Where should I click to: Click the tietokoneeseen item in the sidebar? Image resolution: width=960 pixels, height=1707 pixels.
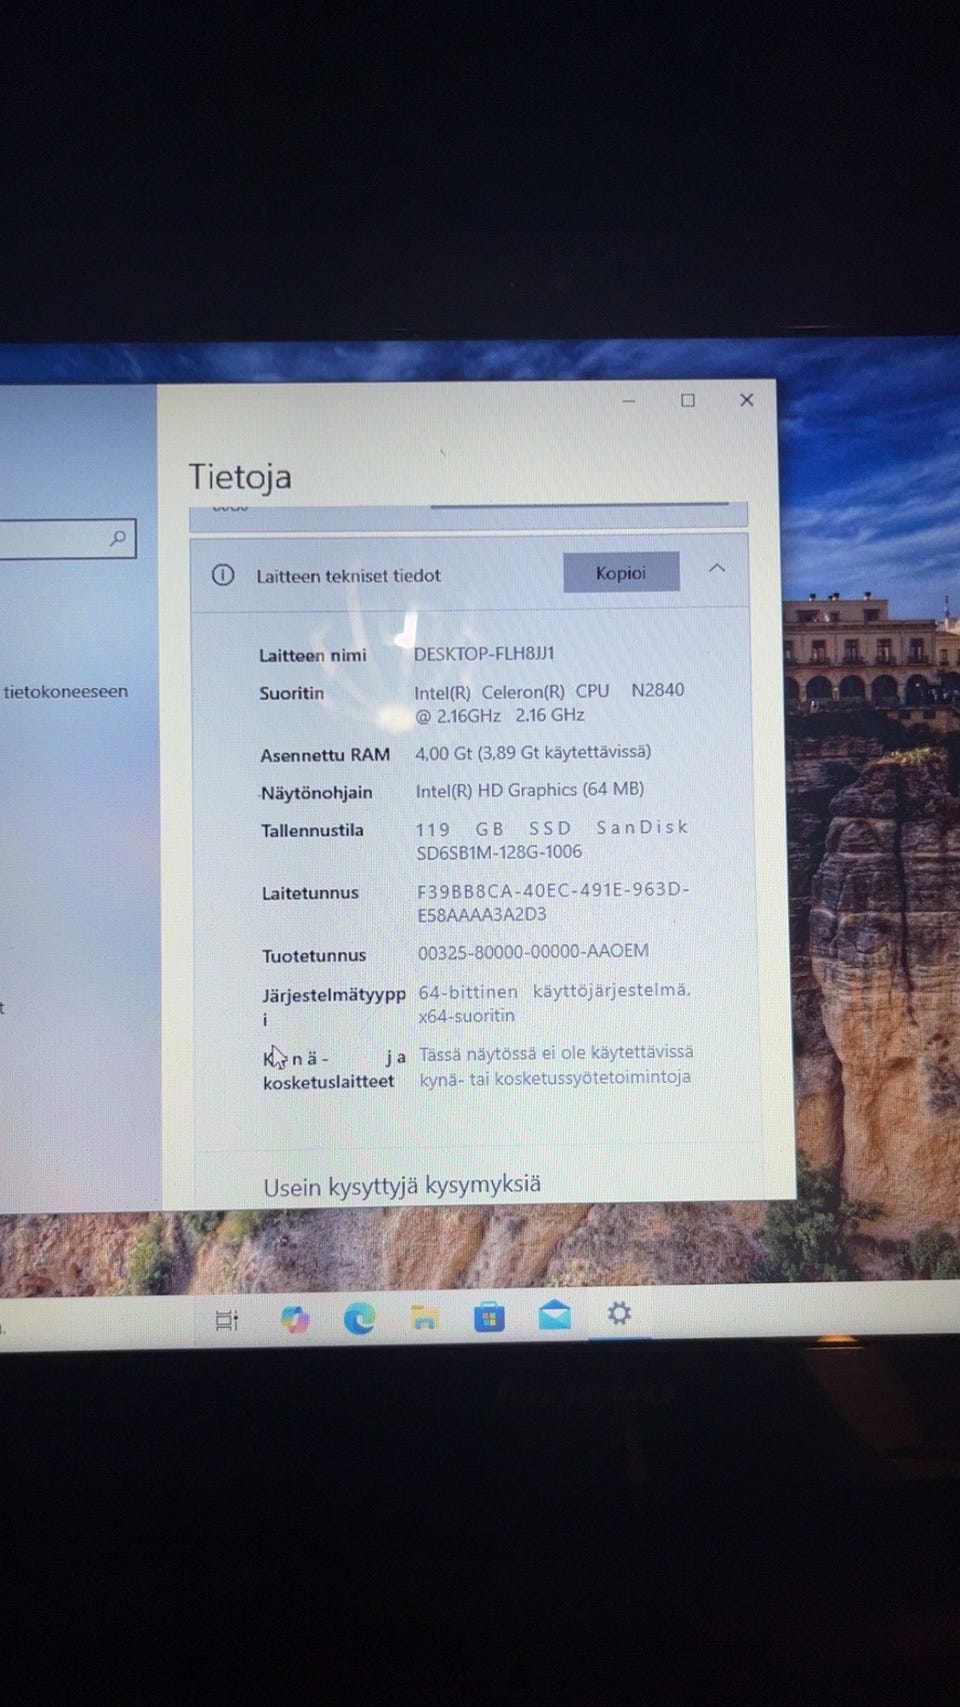tap(66, 691)
